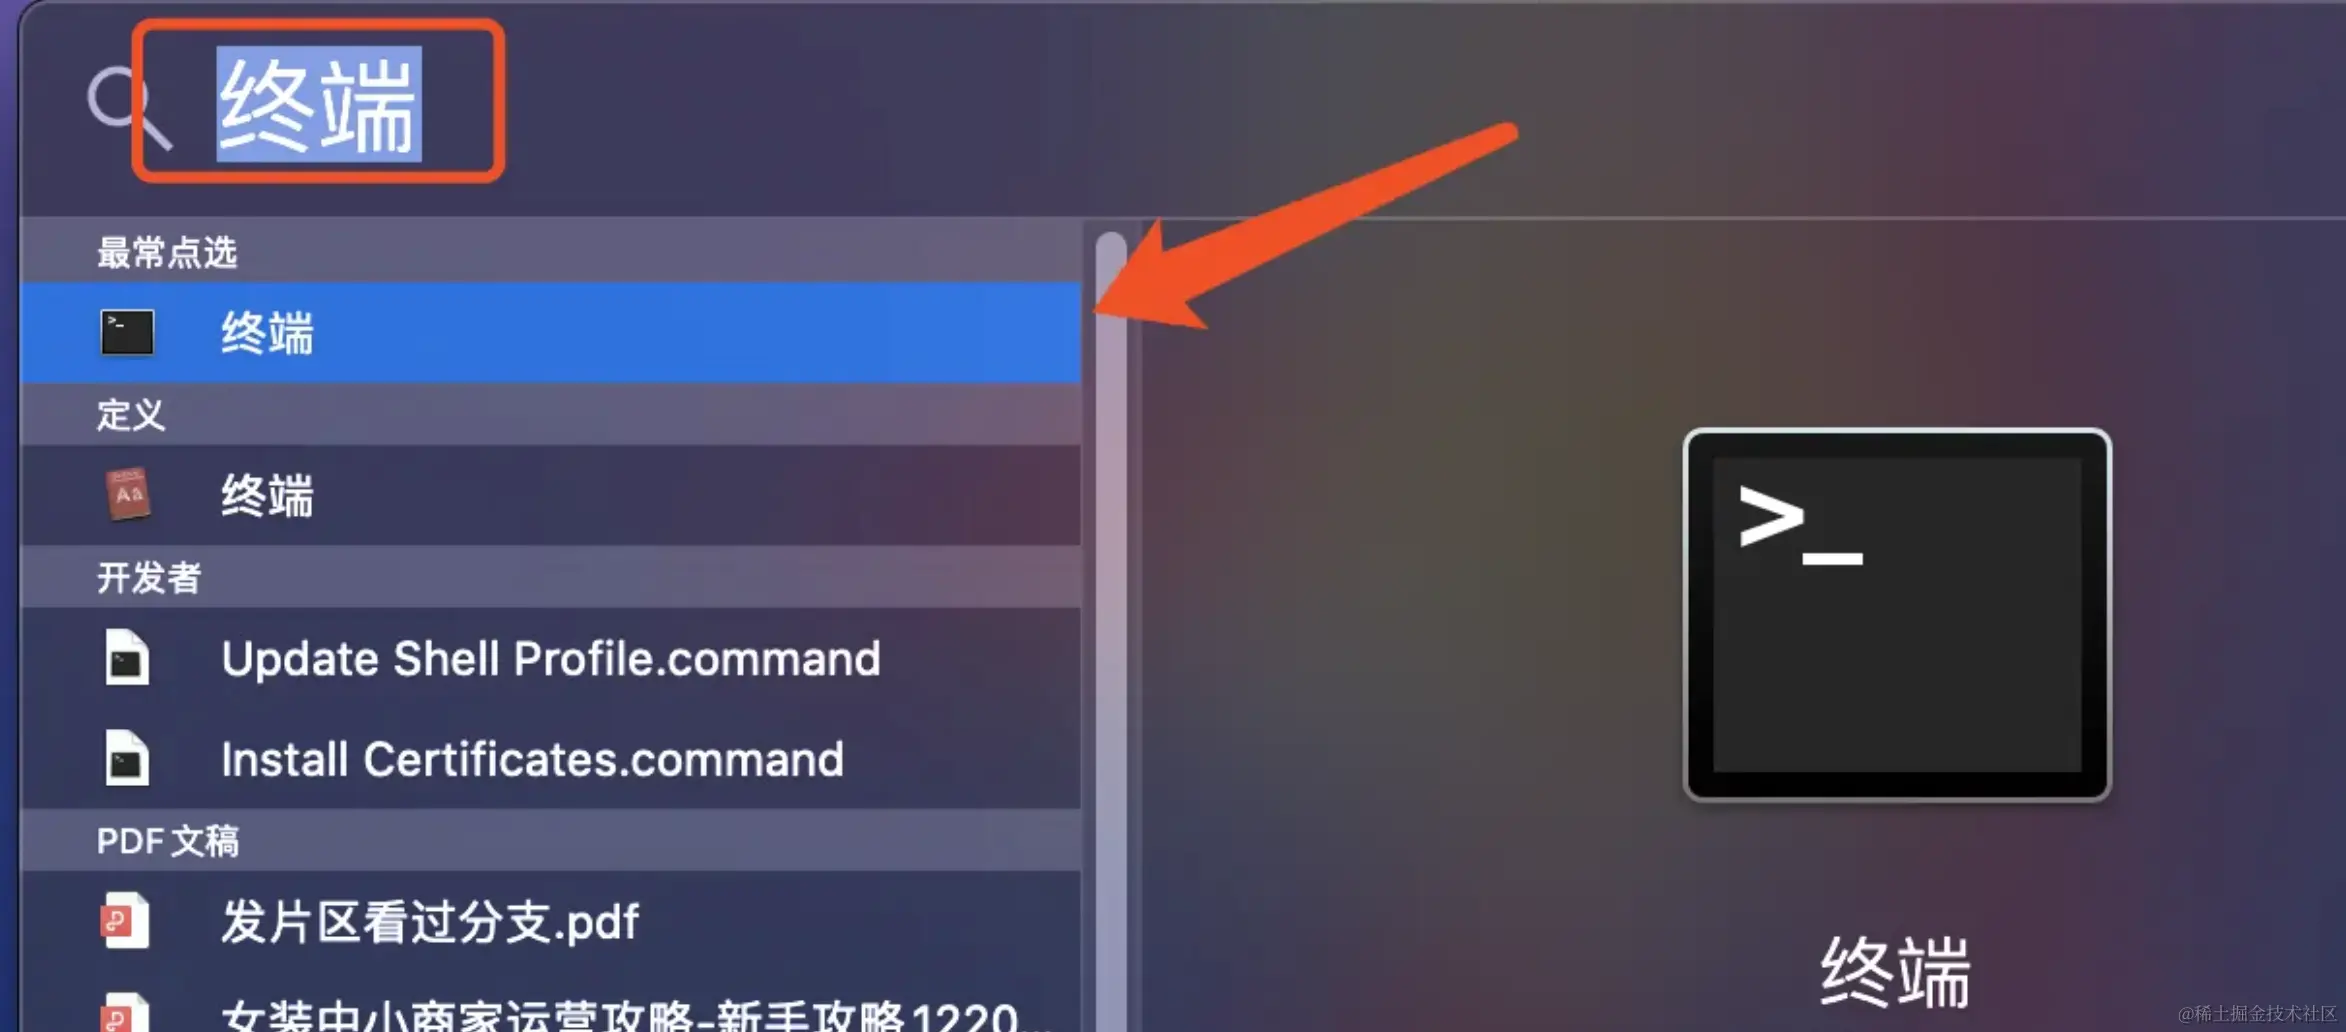Select the 终端 result under 最常点选

[550, 332]
